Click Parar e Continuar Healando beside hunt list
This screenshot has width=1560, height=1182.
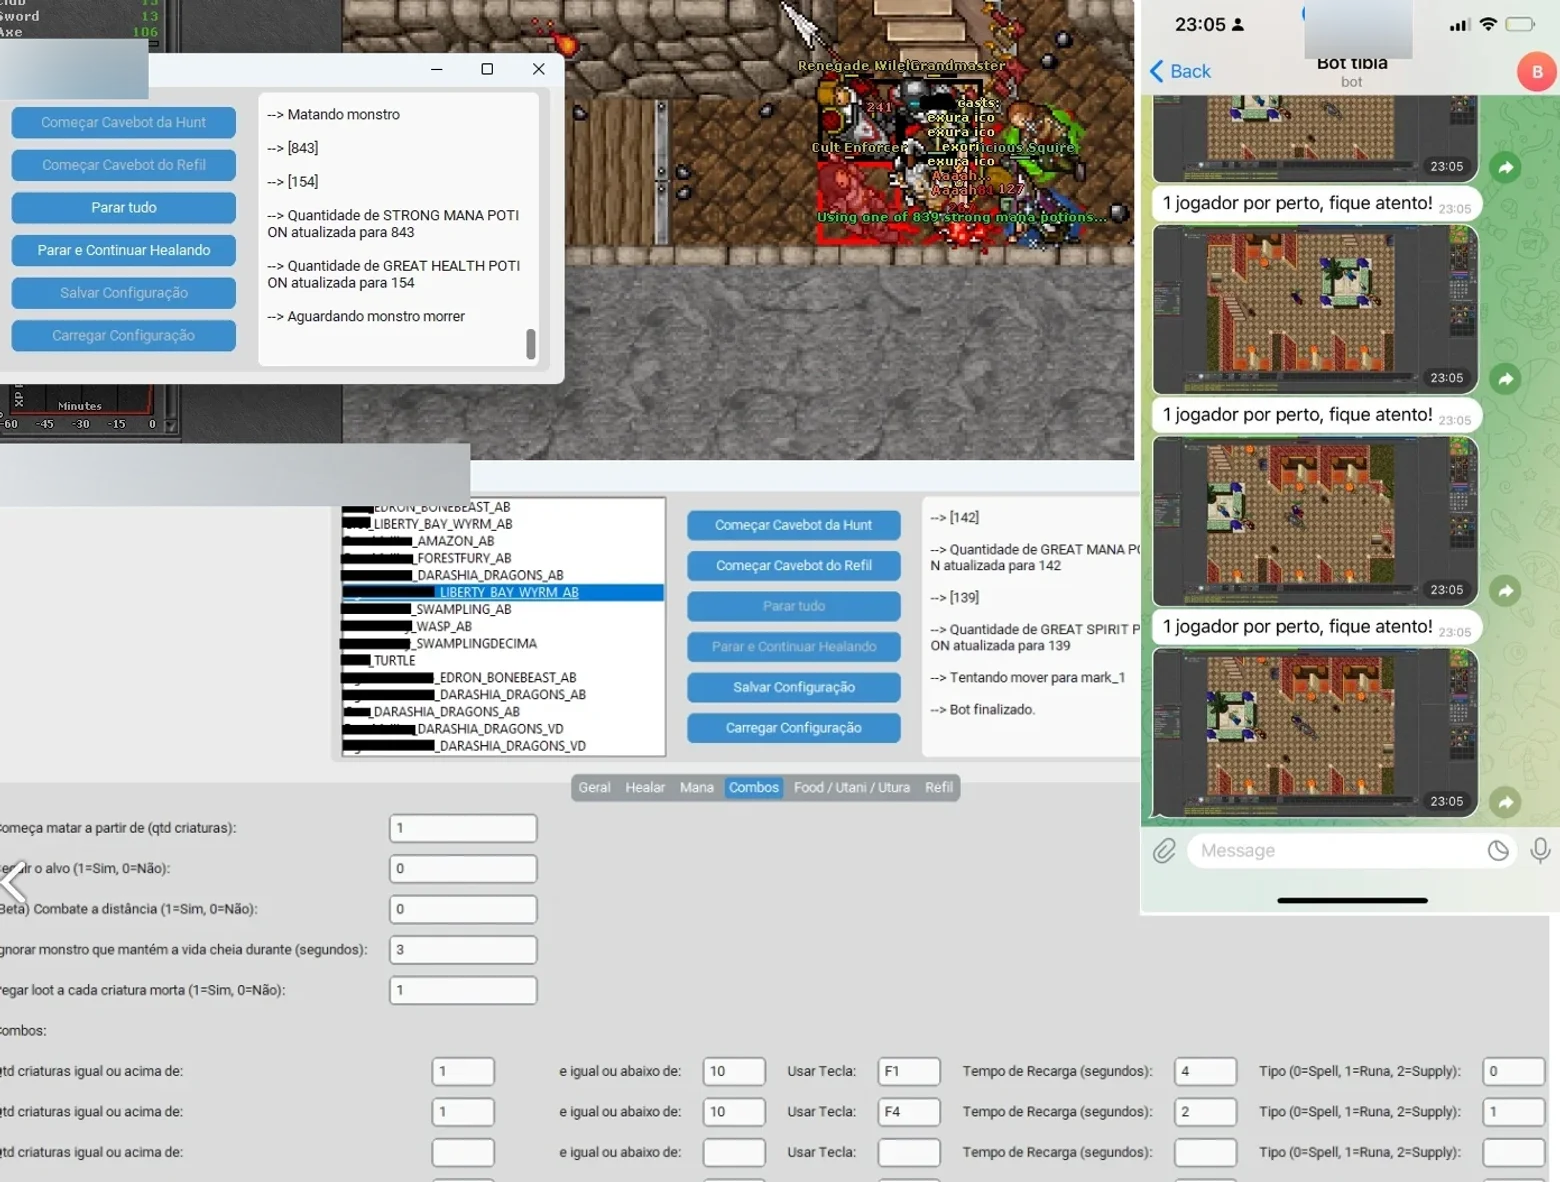point(794,648)
